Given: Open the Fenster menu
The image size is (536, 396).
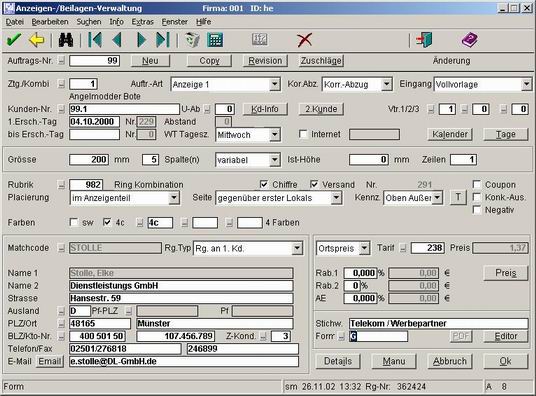Looking at the screenshot, I should [x=175, y=22].
